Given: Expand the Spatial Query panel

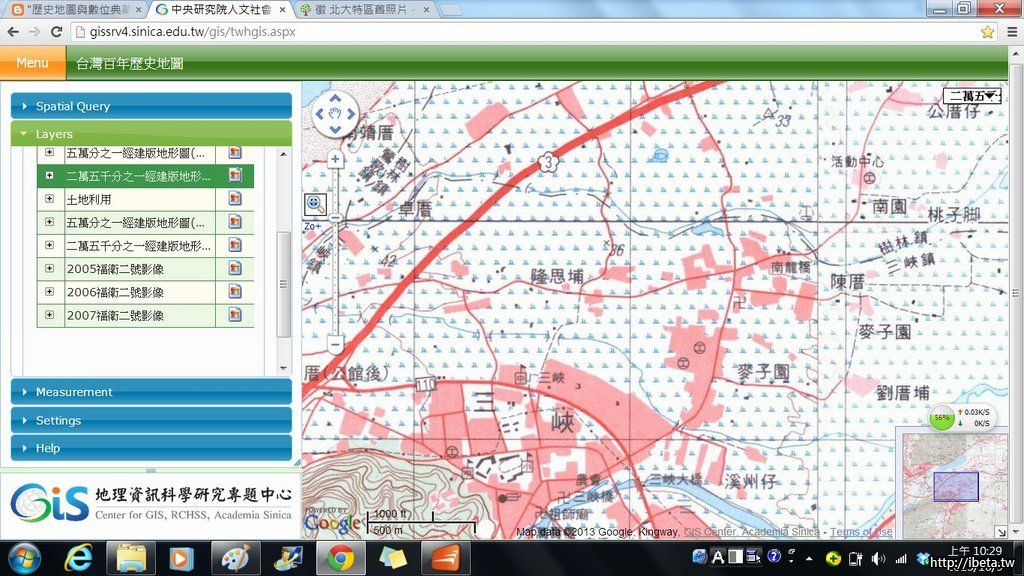Looking at the screenshot, I should 150,106.
